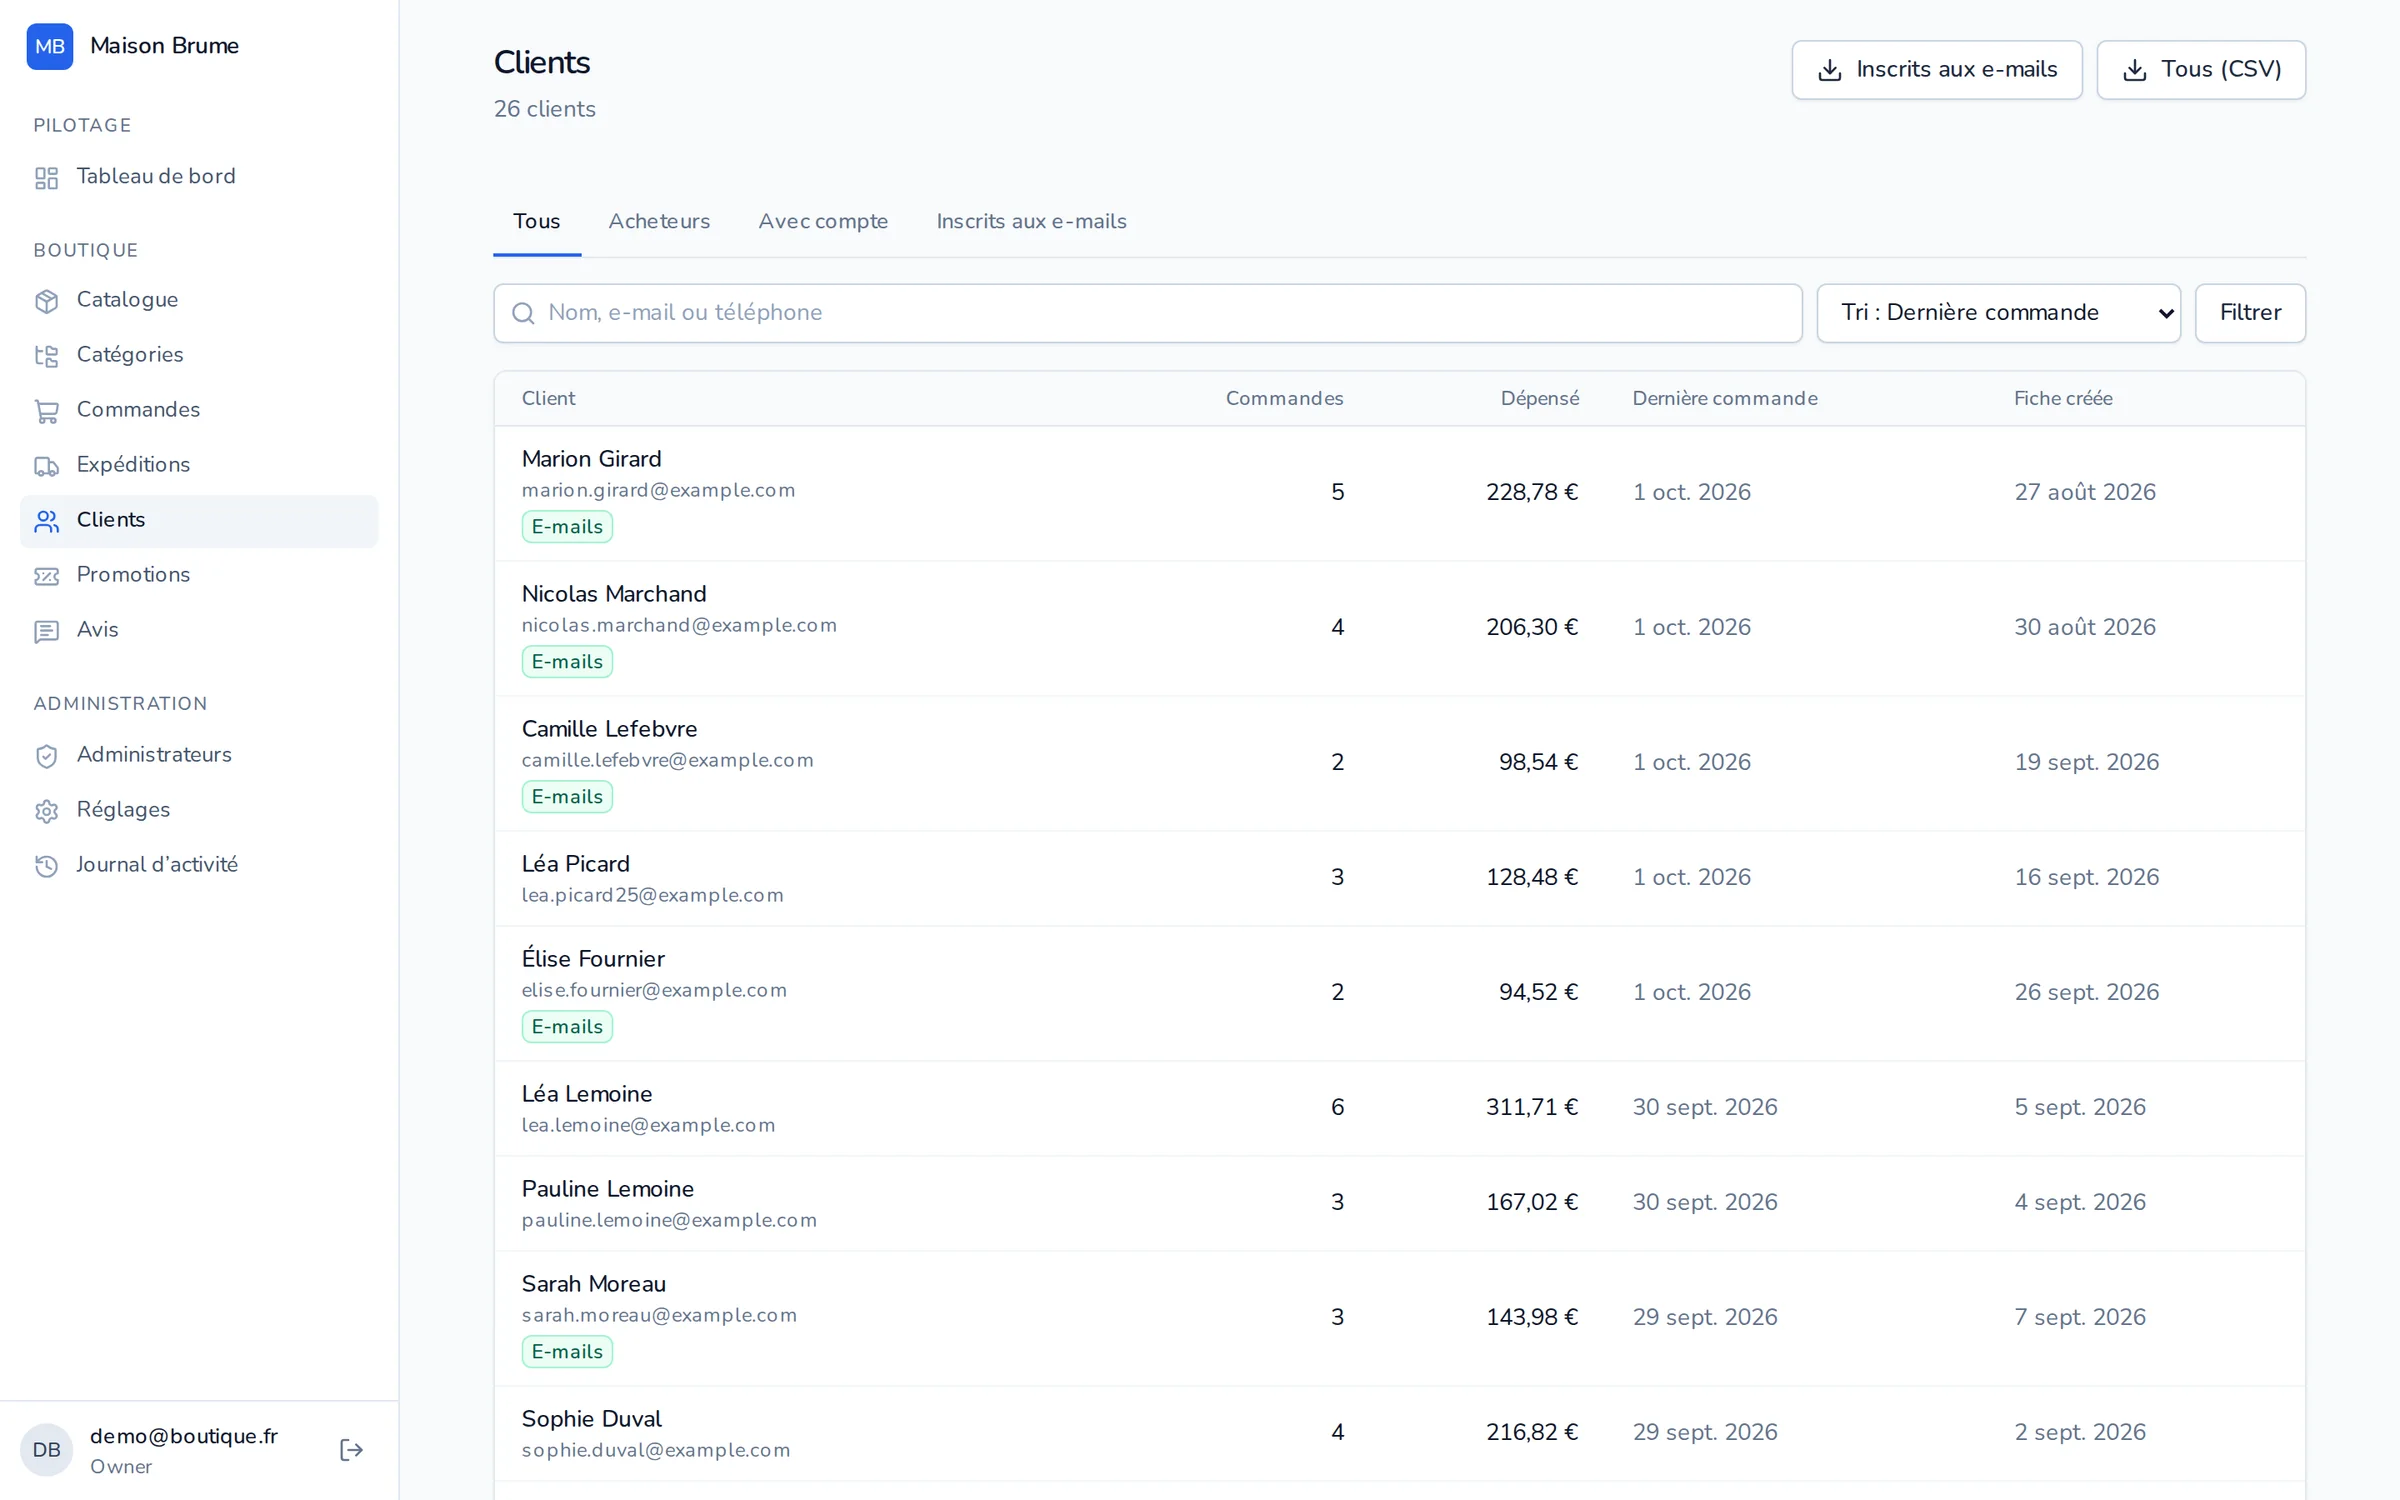Click the Administrateurs shield icon
This screenshot has width=2400, height=1500.
(x=46, y=756)
